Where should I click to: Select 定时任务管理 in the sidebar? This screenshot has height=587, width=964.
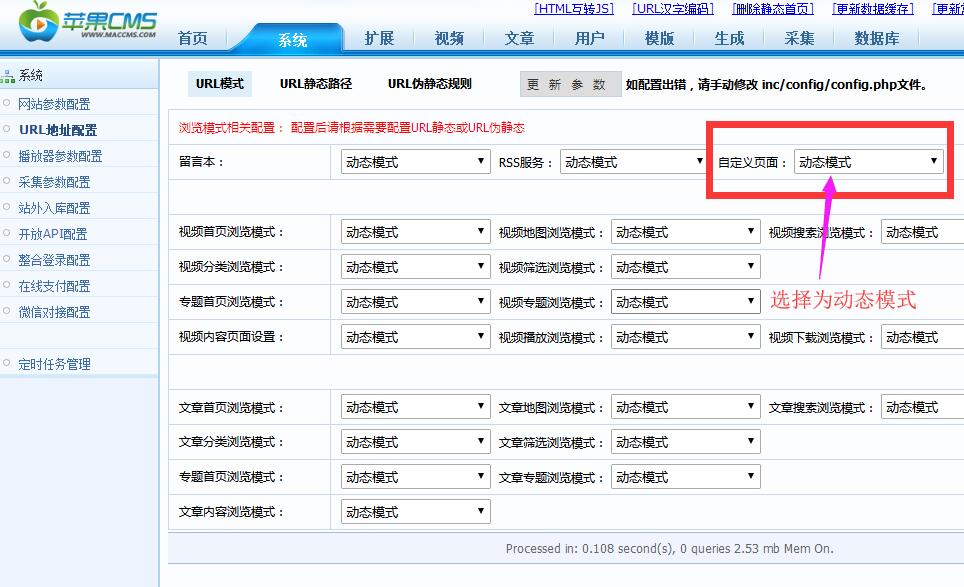[54, 363]
